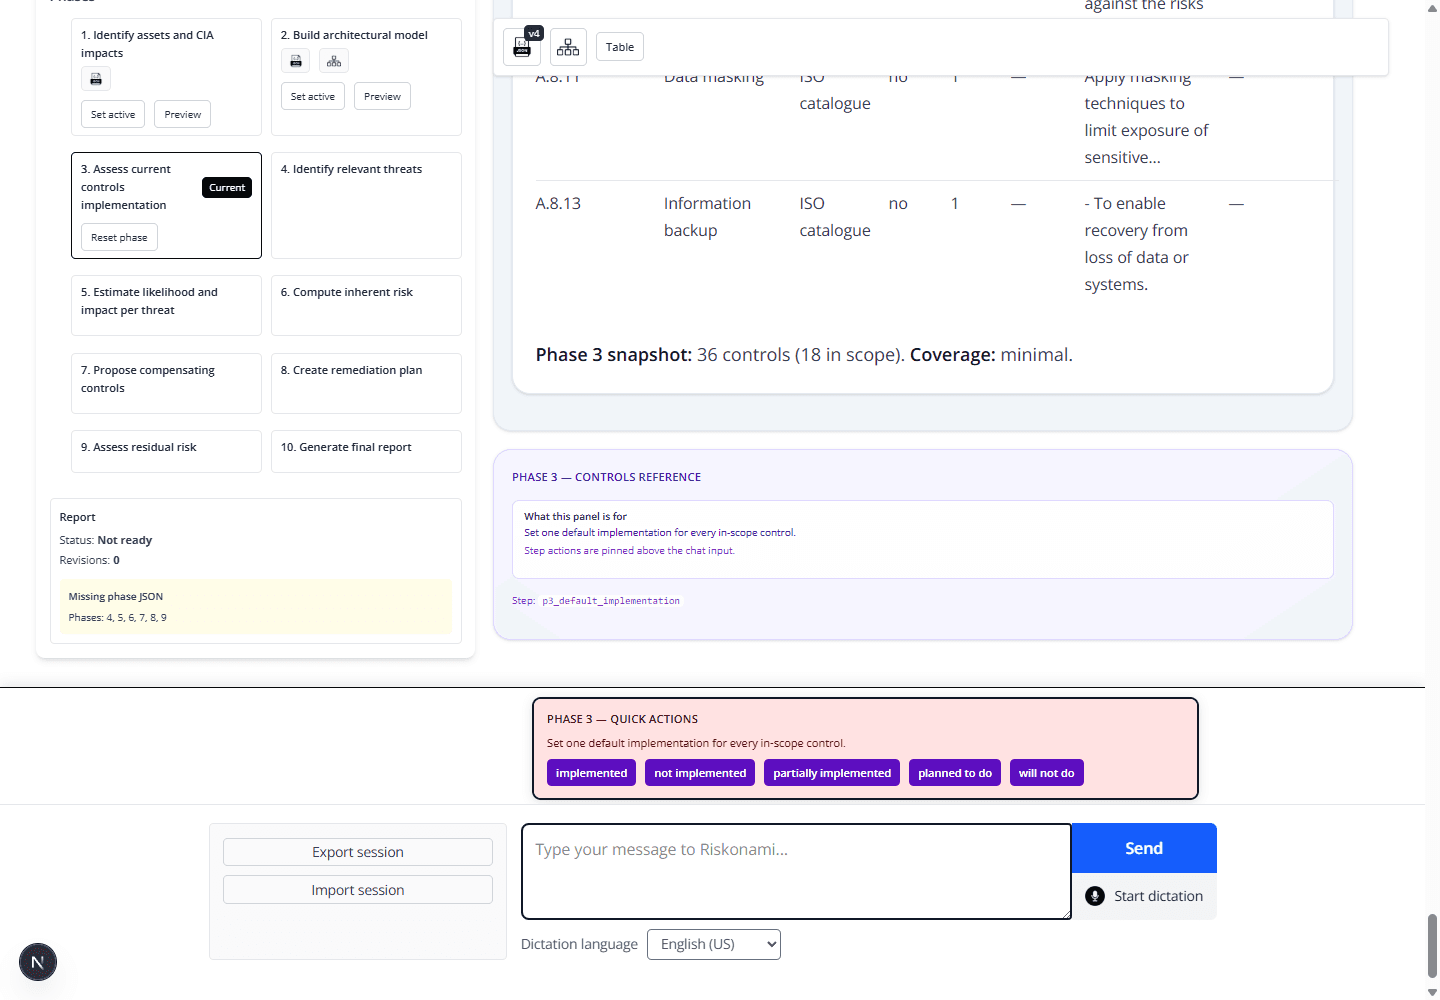Click Status: Not ready text

pos(106,540)
